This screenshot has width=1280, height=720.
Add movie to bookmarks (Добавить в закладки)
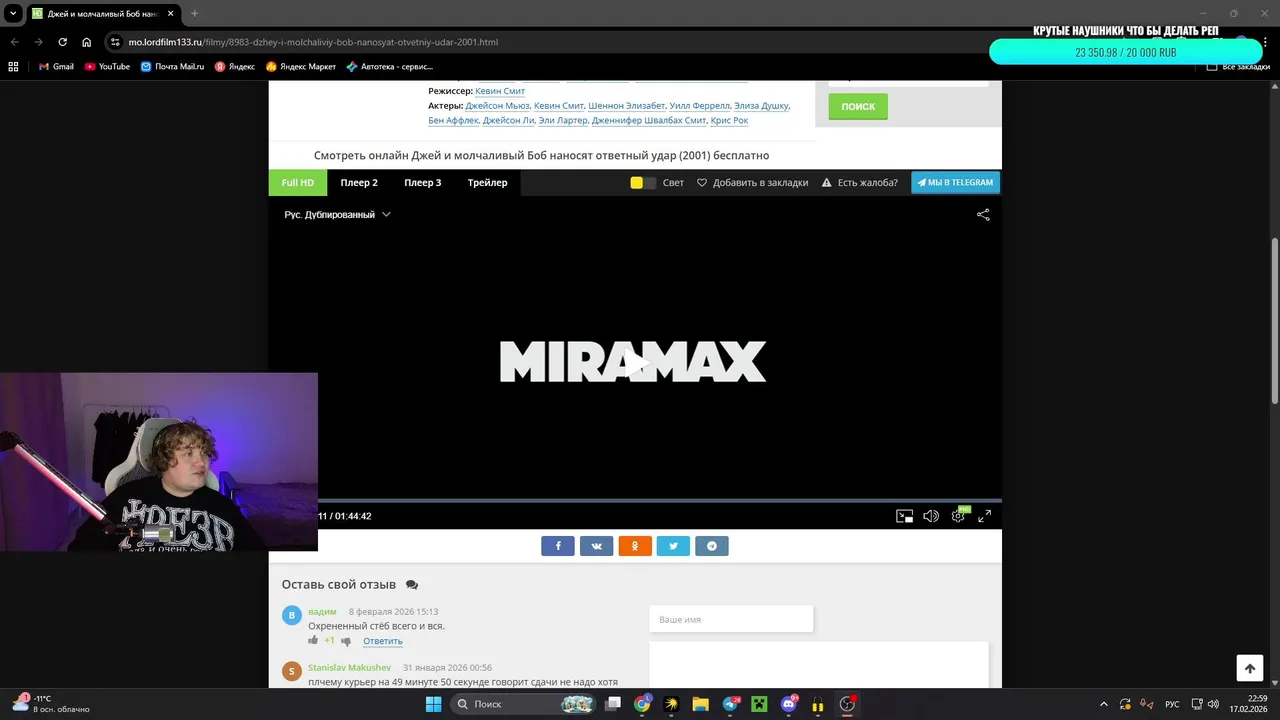tap(752, 183)
